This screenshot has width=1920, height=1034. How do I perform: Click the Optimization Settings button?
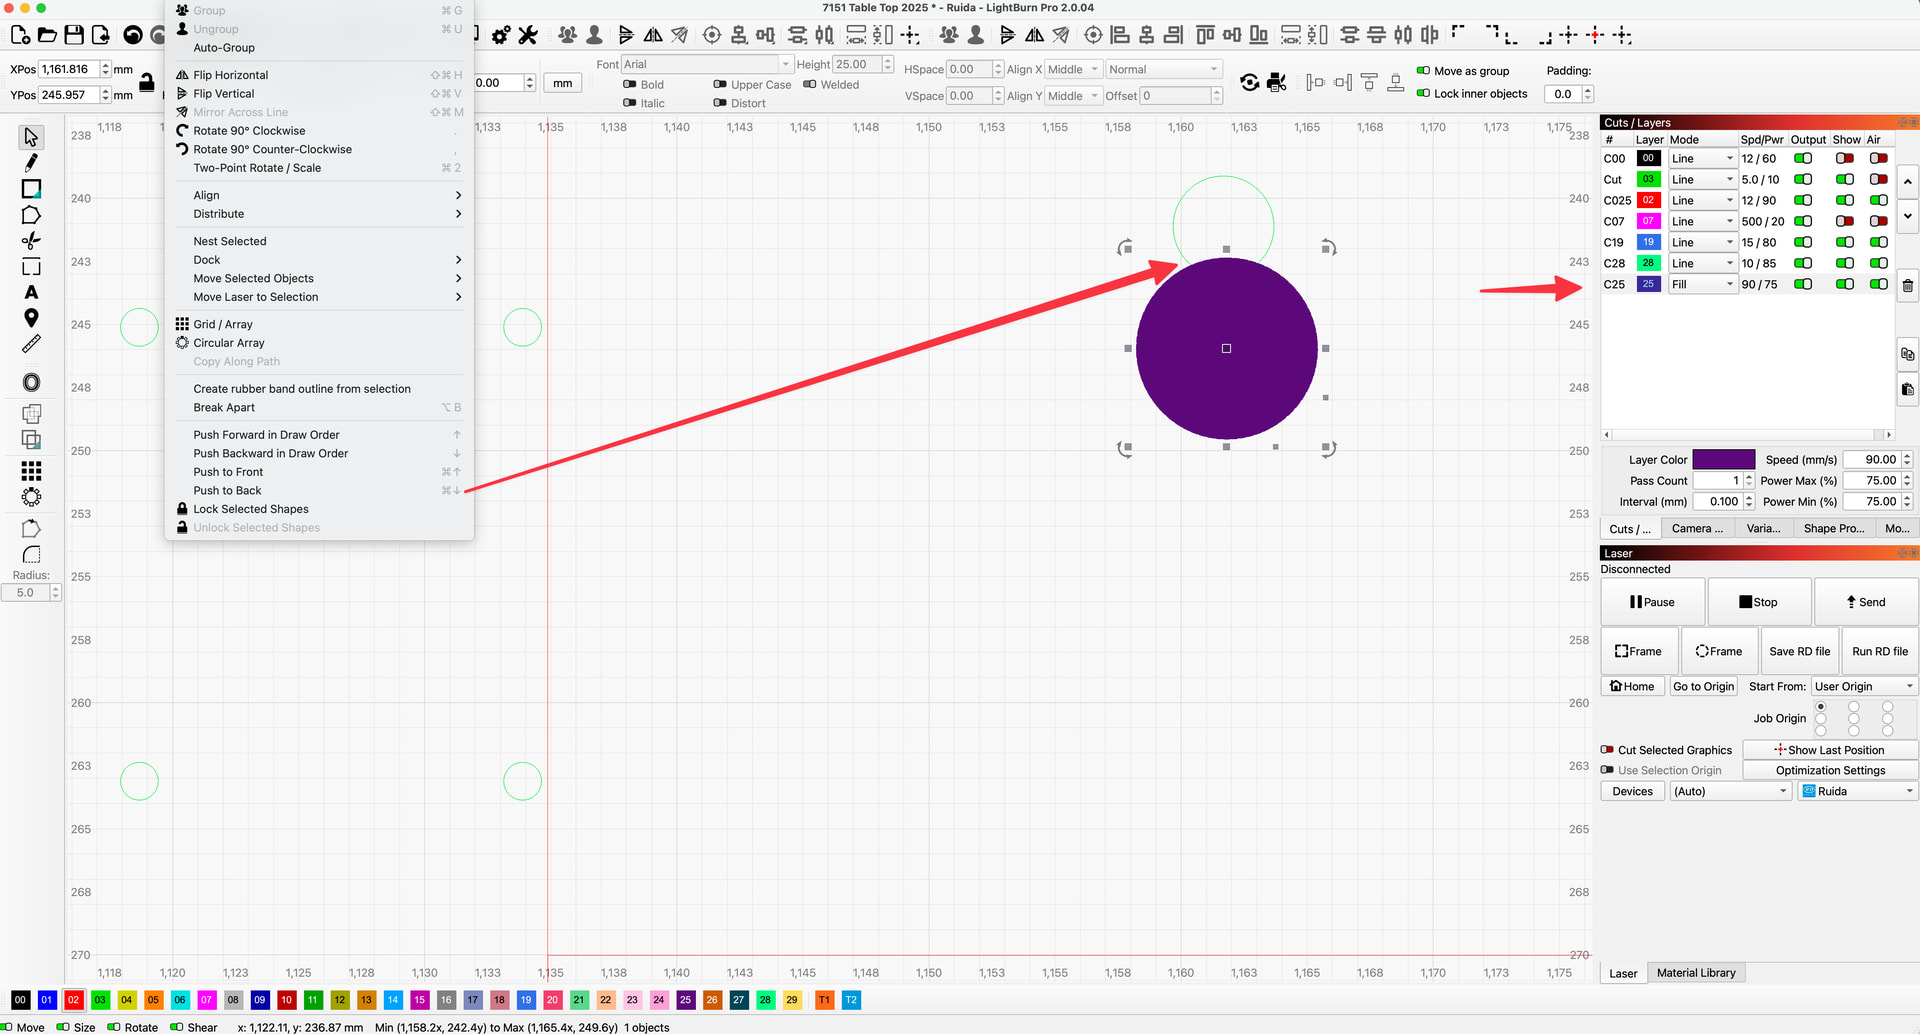[1830, 770]
